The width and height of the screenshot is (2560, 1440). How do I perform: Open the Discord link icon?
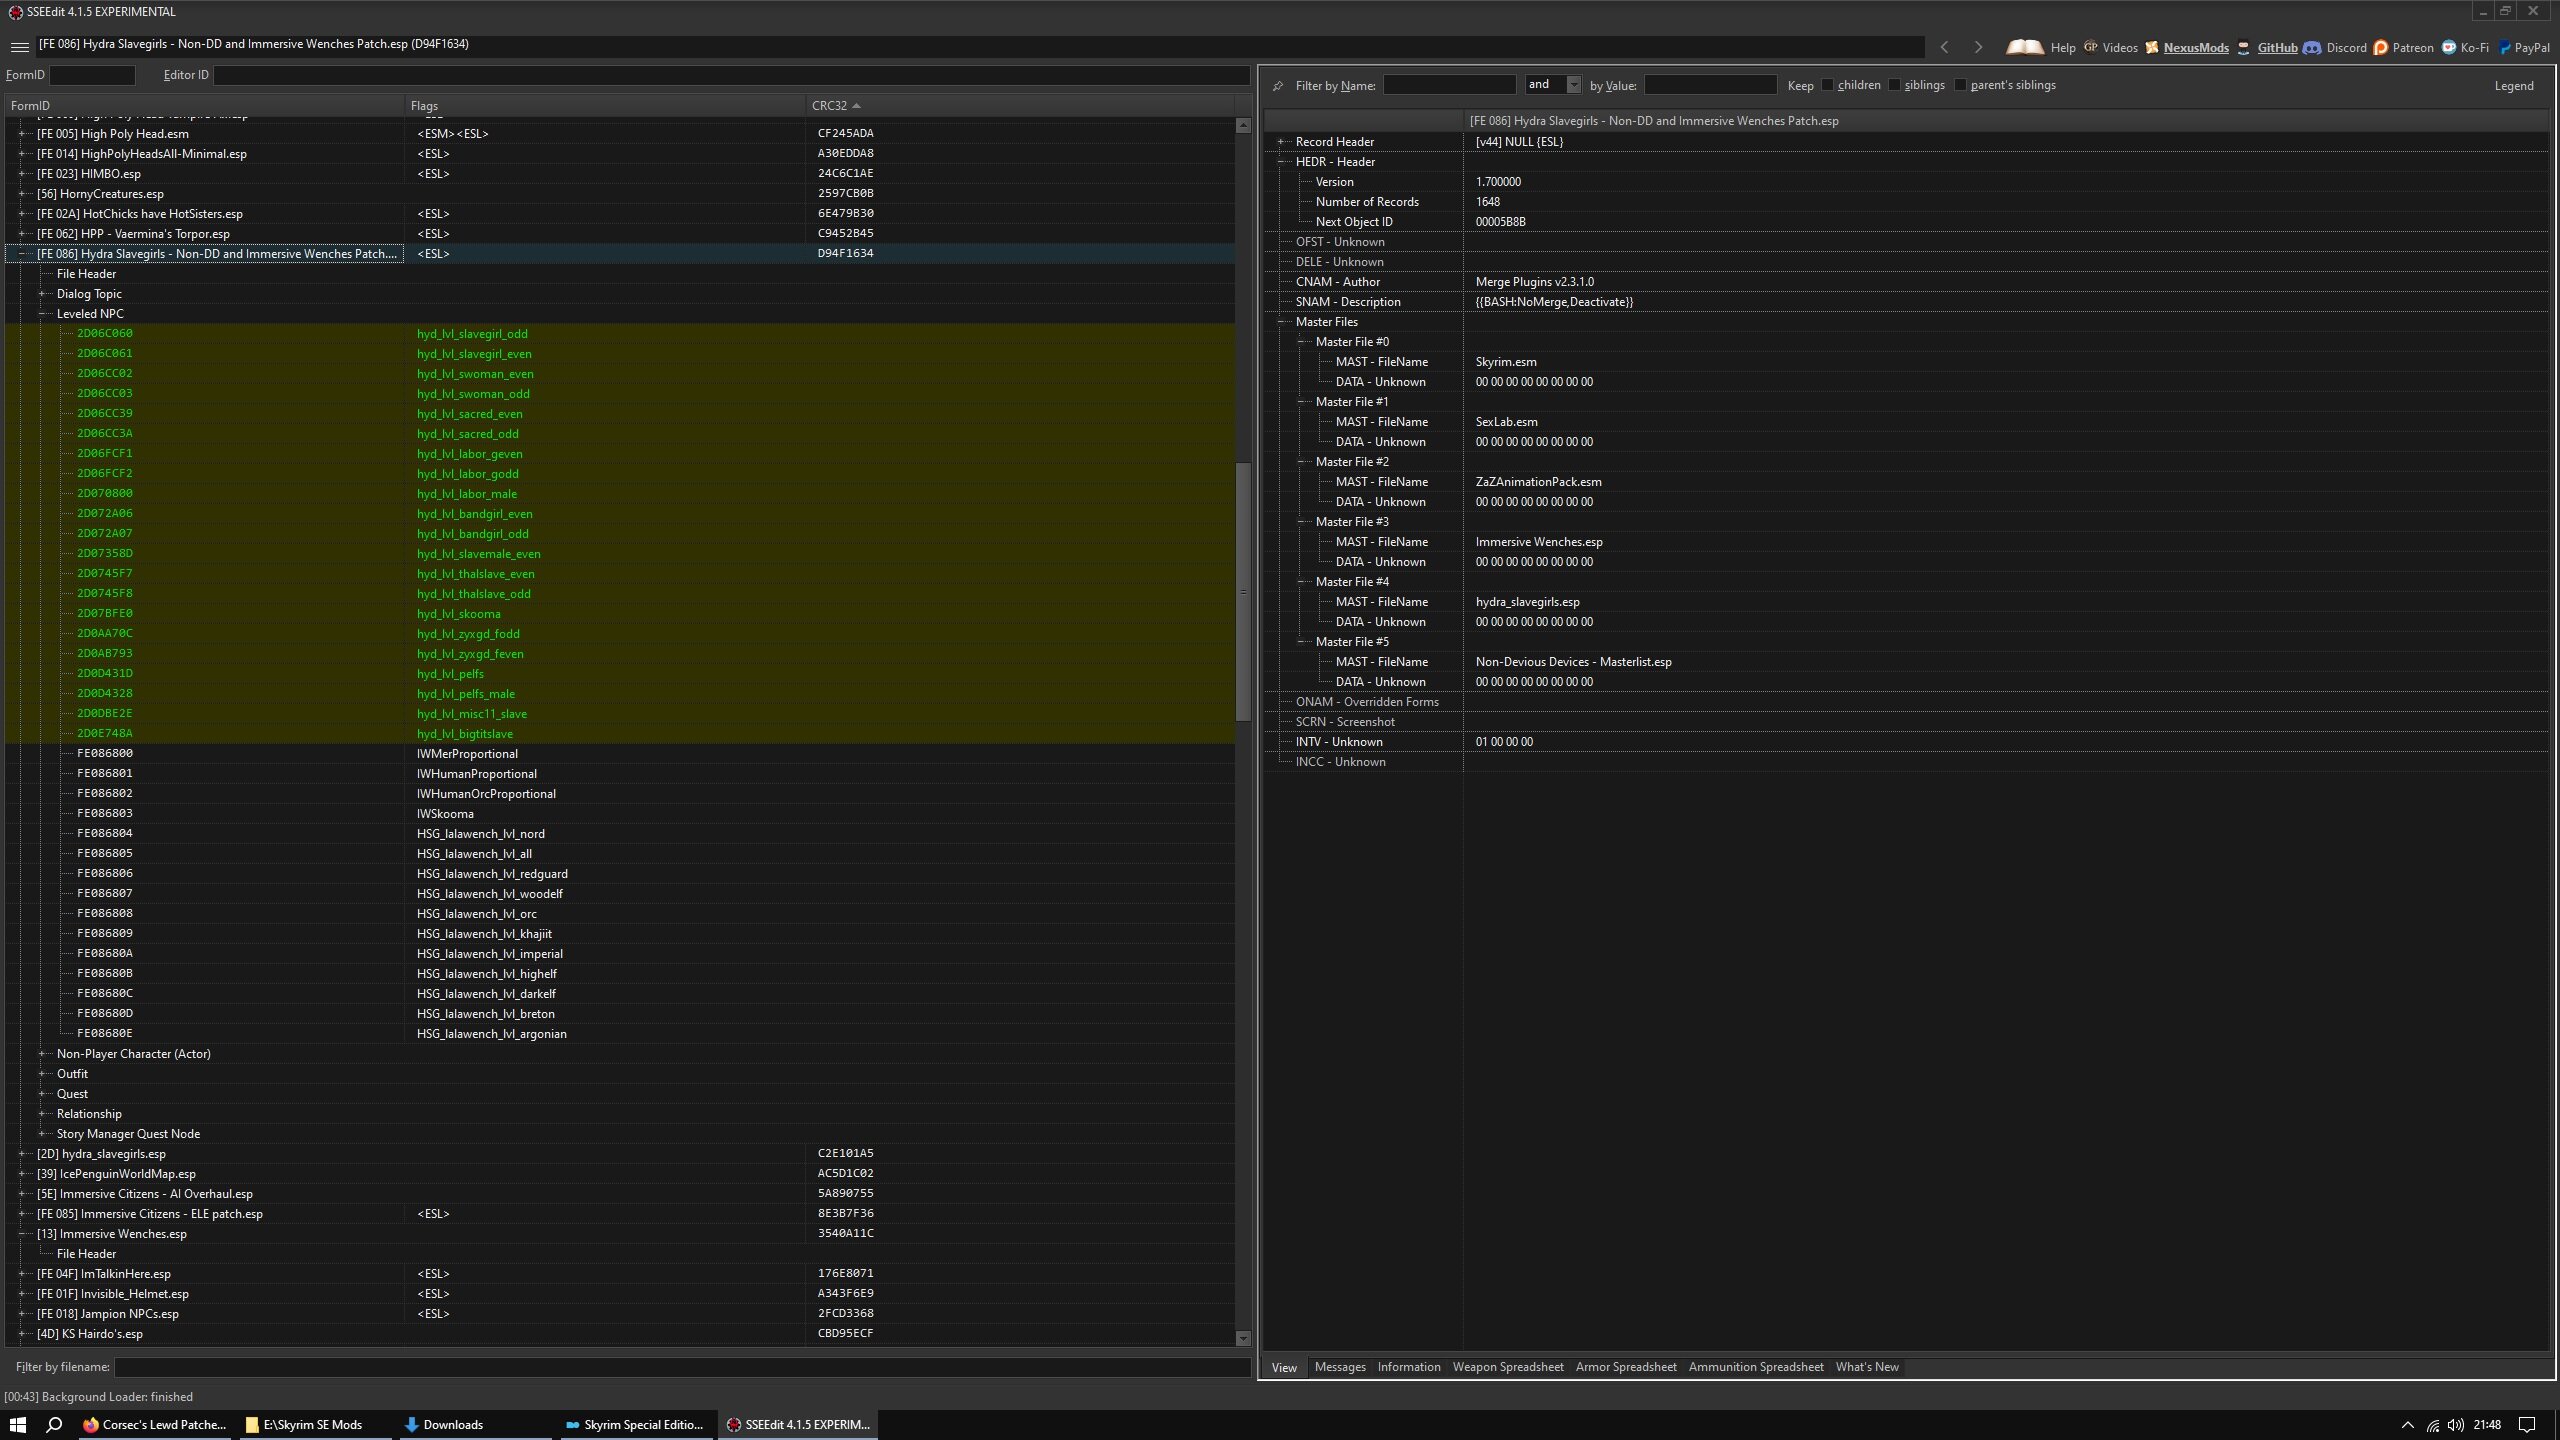(x=2312, y=48)
